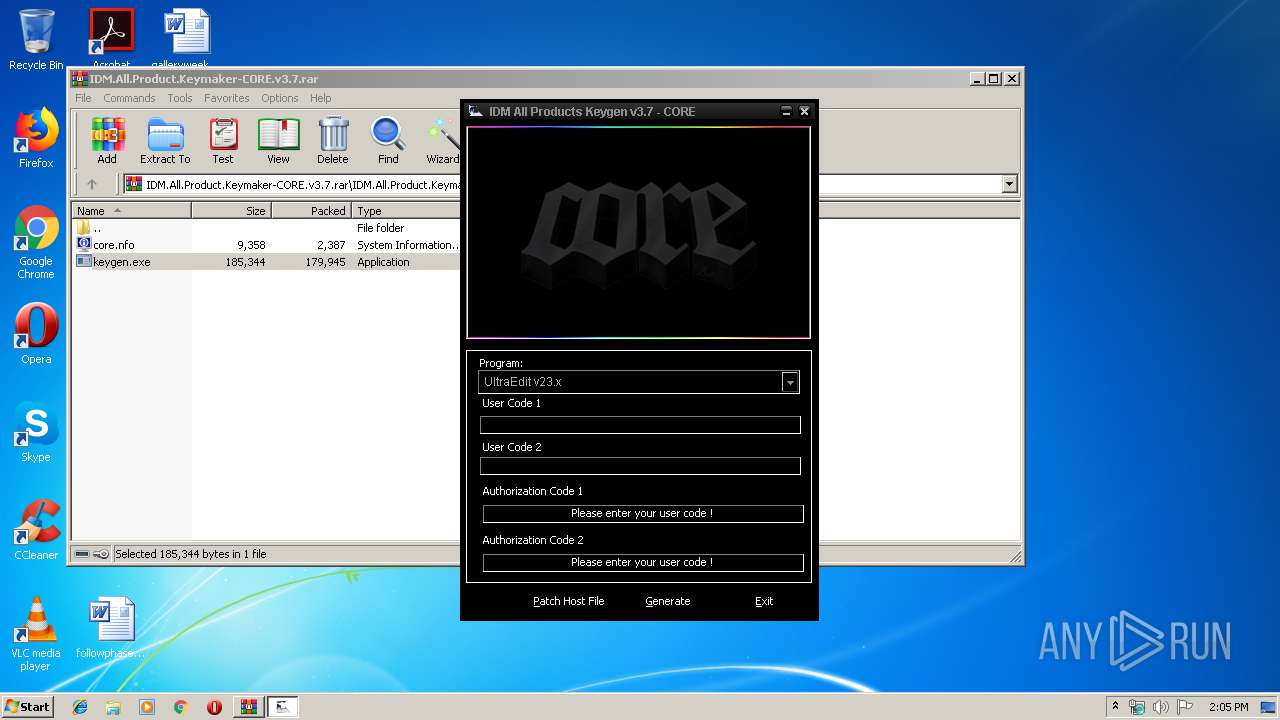The width and height of the screenshot is (1280, 720).
Task: Click the up one level arrow in WinRAR
Action: (x=92, y=184)
